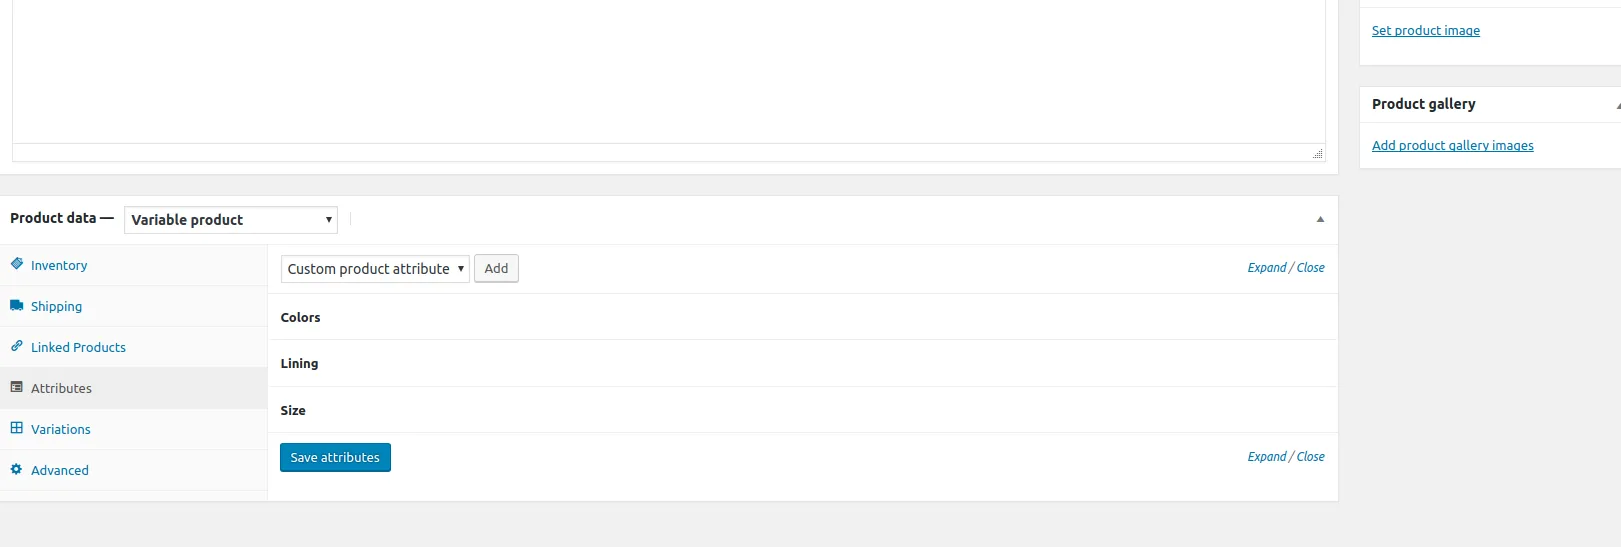Click Add product gallery images link

(1452, 146)
